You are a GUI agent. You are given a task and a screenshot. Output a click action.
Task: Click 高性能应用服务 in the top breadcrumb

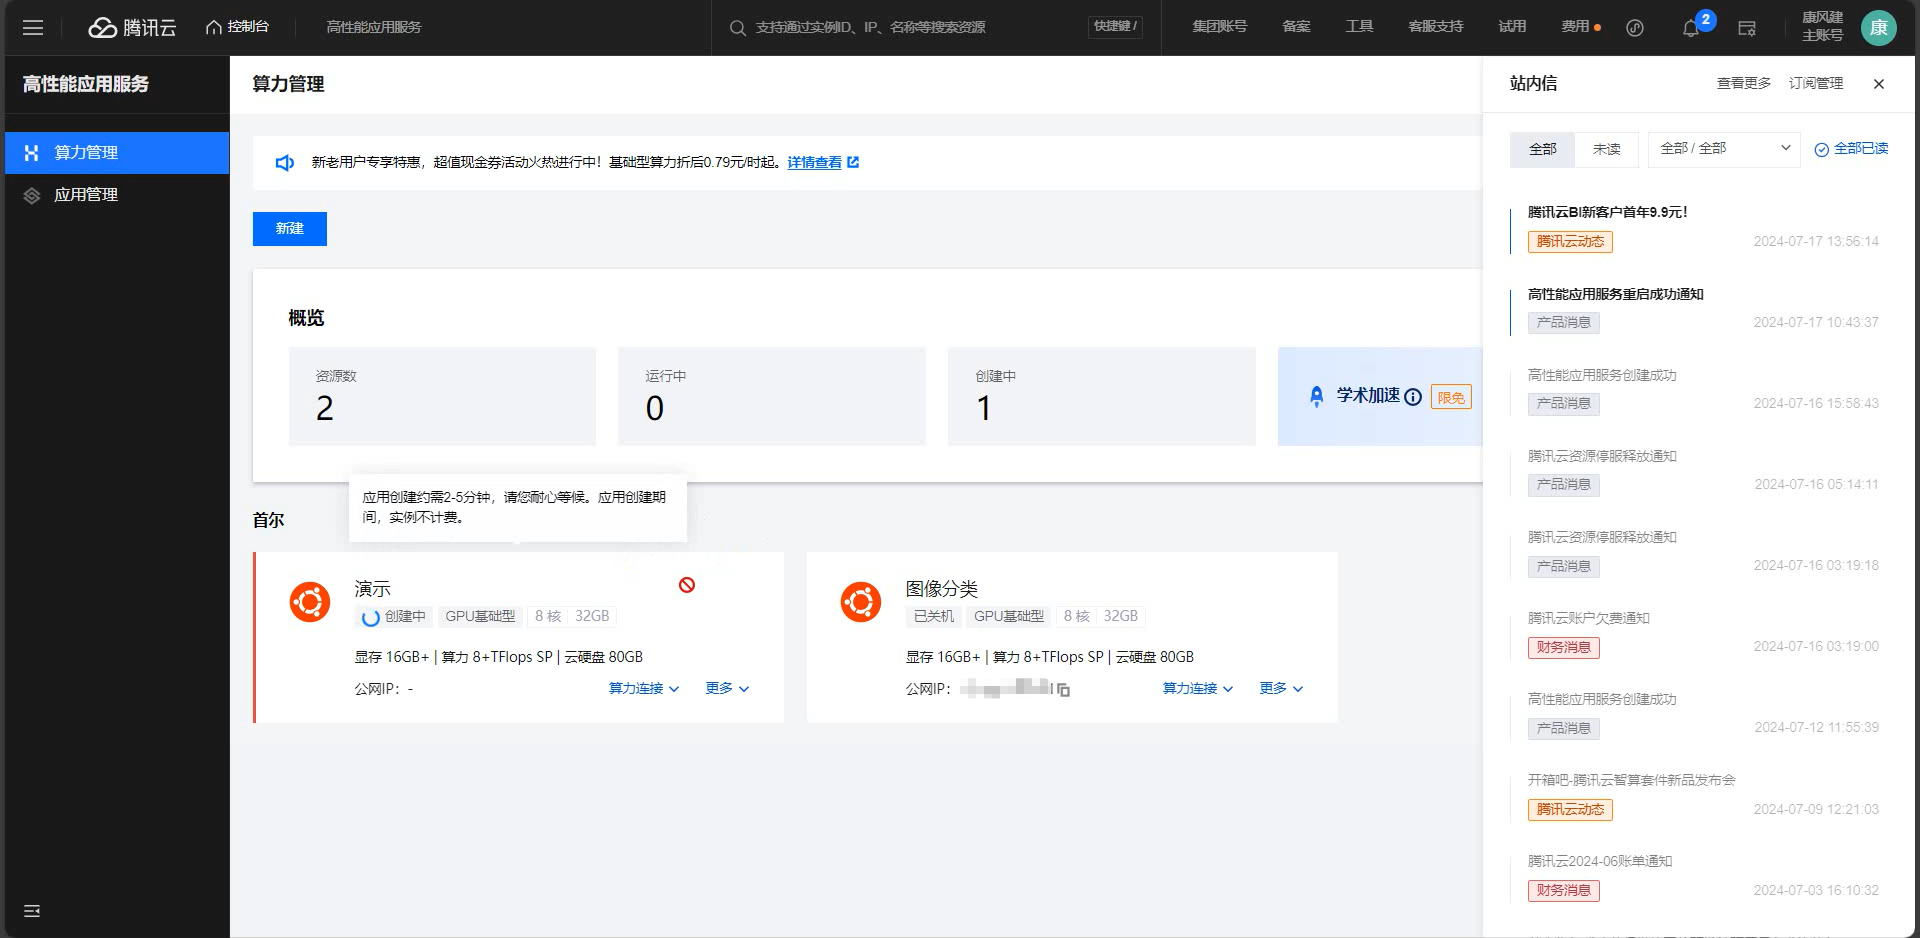tap(374, 27)
